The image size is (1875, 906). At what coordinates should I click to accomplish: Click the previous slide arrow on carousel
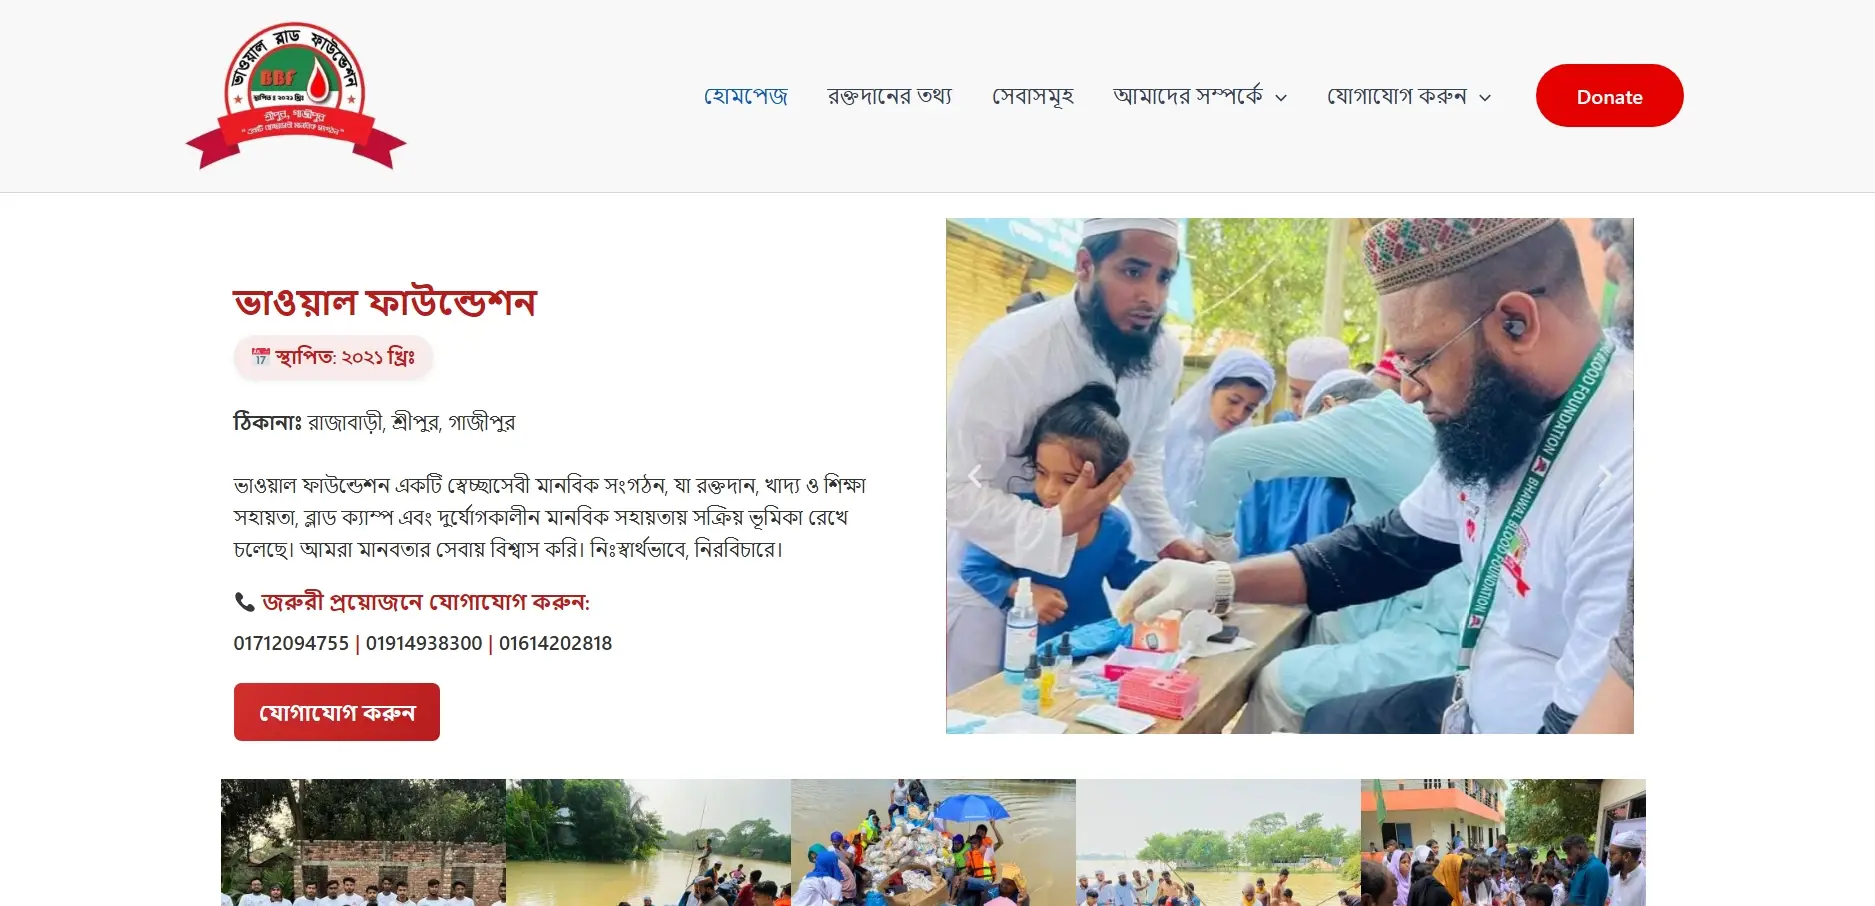click(974, 477)
